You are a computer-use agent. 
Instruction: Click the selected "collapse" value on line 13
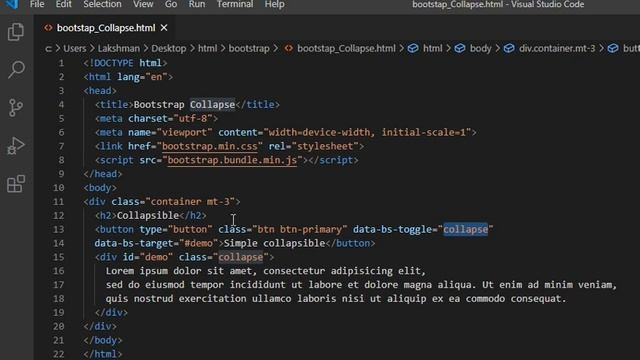click(466, 229)
